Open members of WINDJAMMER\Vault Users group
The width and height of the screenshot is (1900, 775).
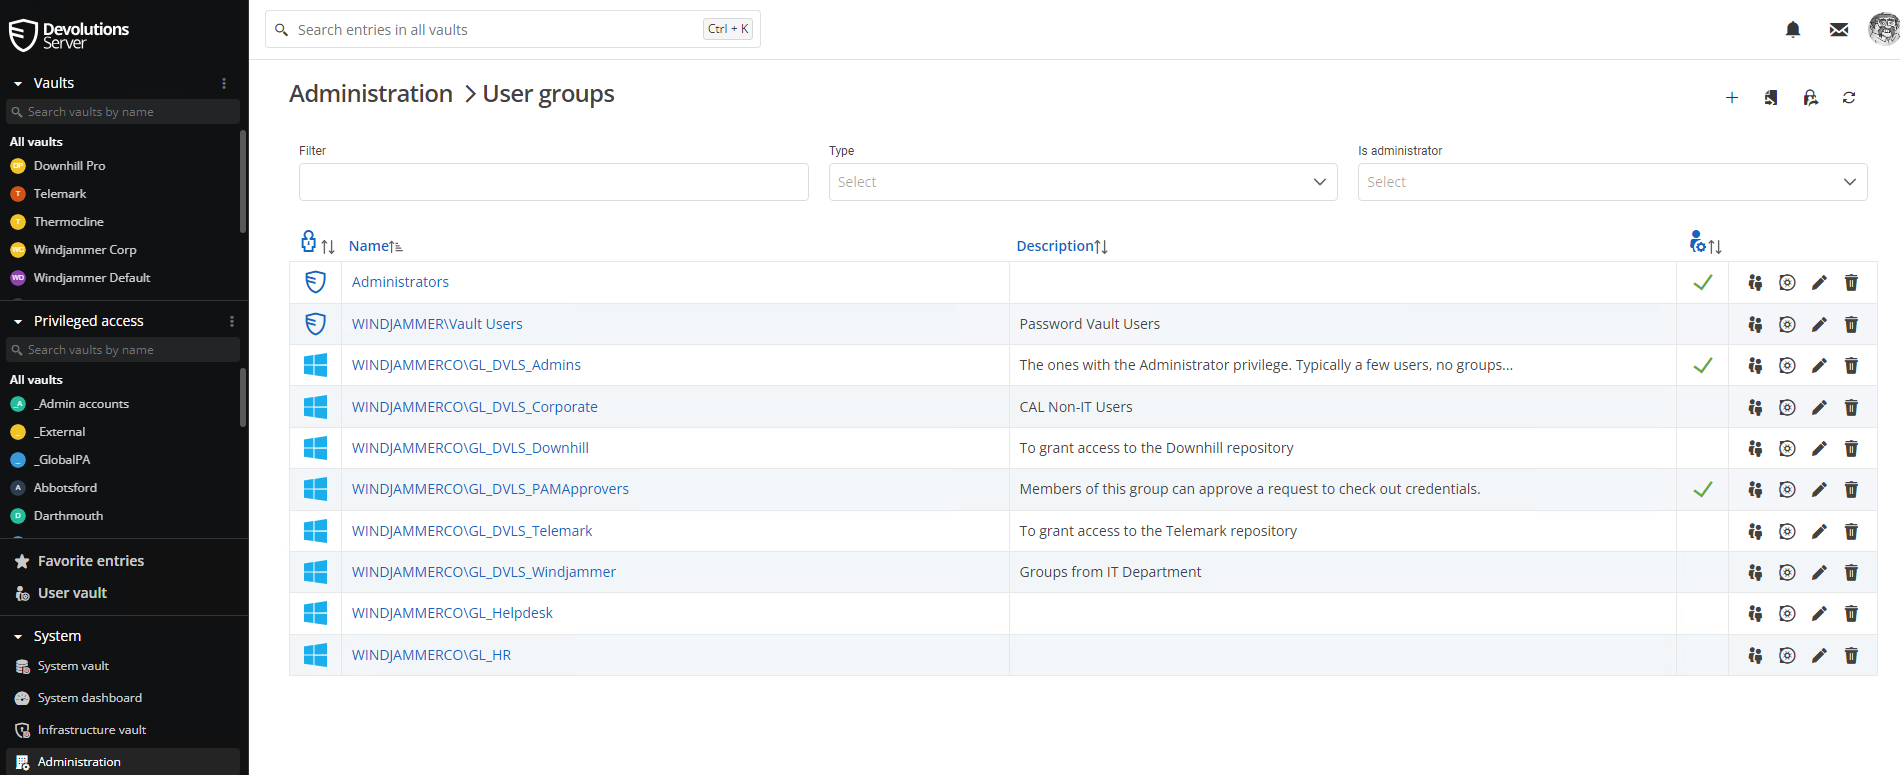point(1755,324)
